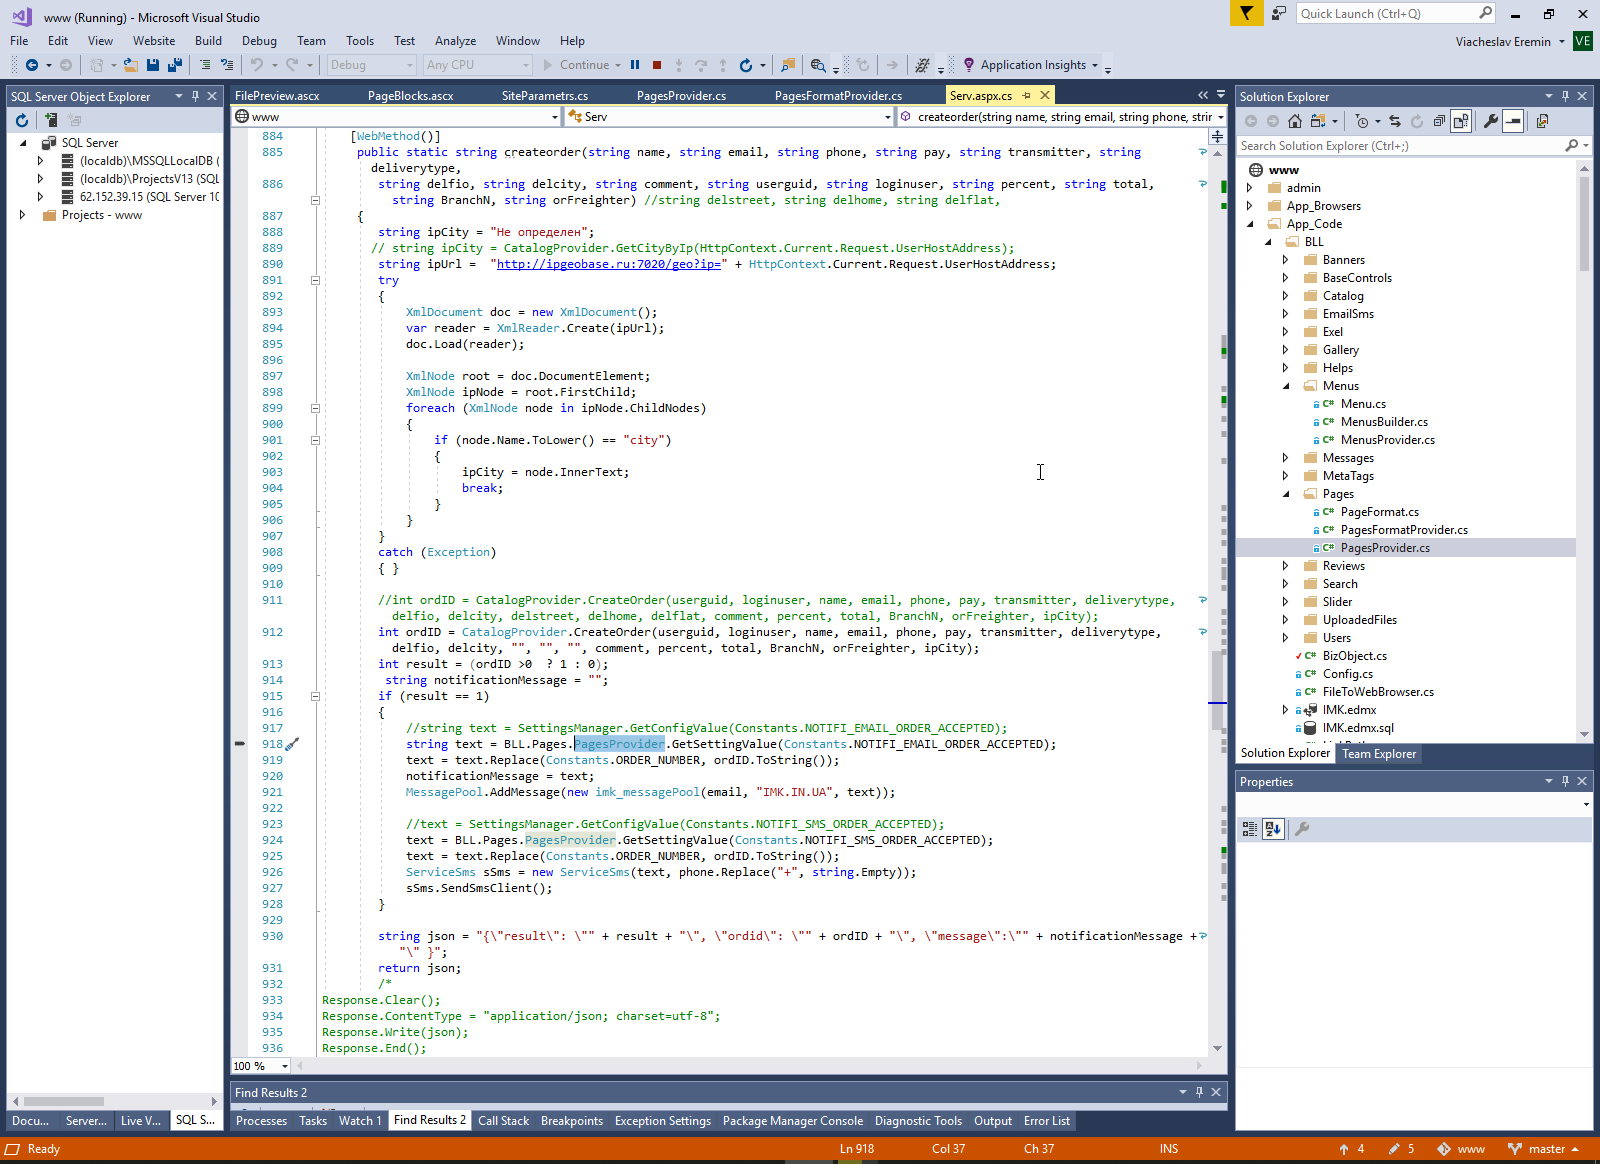This screenshot has height=1164, width=1600.
Task: Click the ipgeobase.ru URL link in code
Action: coord(608,264)
